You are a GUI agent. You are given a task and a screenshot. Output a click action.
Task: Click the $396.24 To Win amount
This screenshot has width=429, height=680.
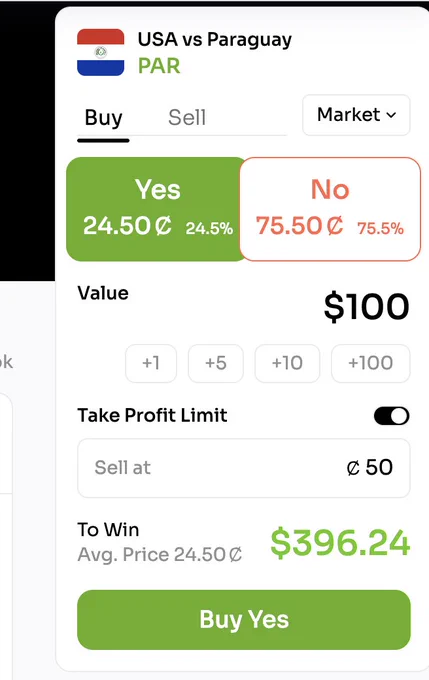pos(340,543)
